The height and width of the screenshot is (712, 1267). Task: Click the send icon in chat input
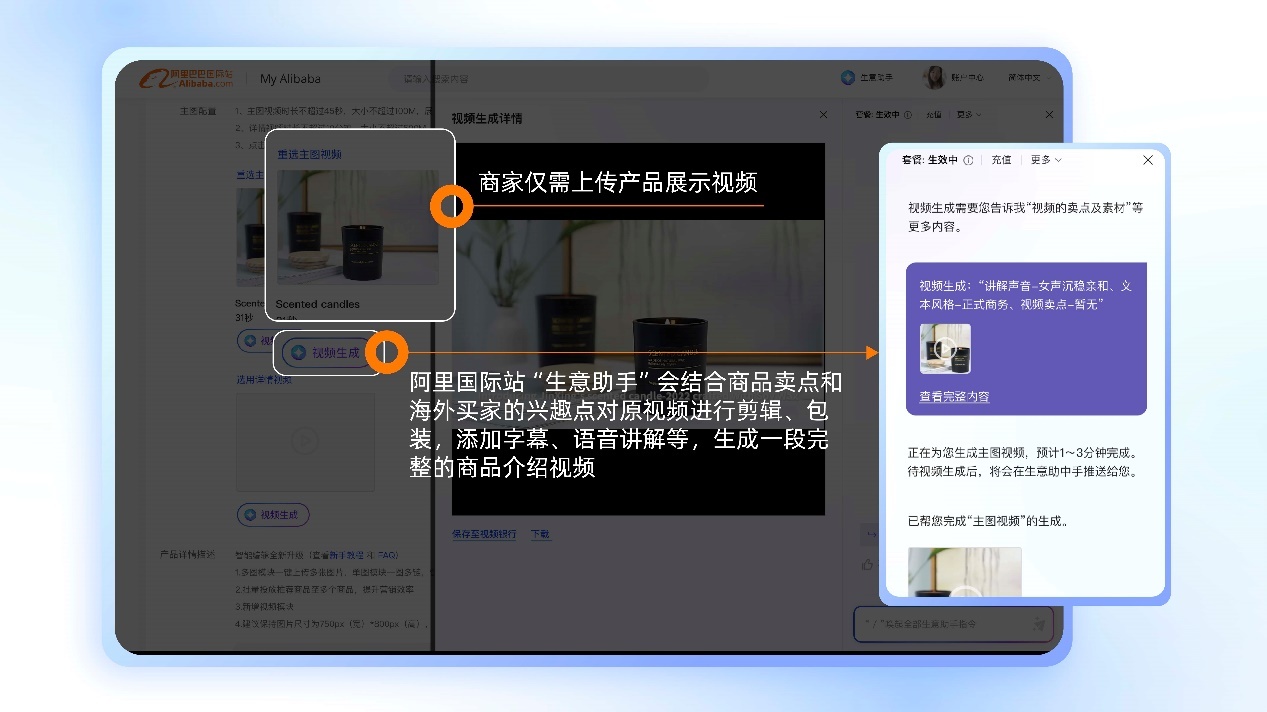[x=1039, y=623]
